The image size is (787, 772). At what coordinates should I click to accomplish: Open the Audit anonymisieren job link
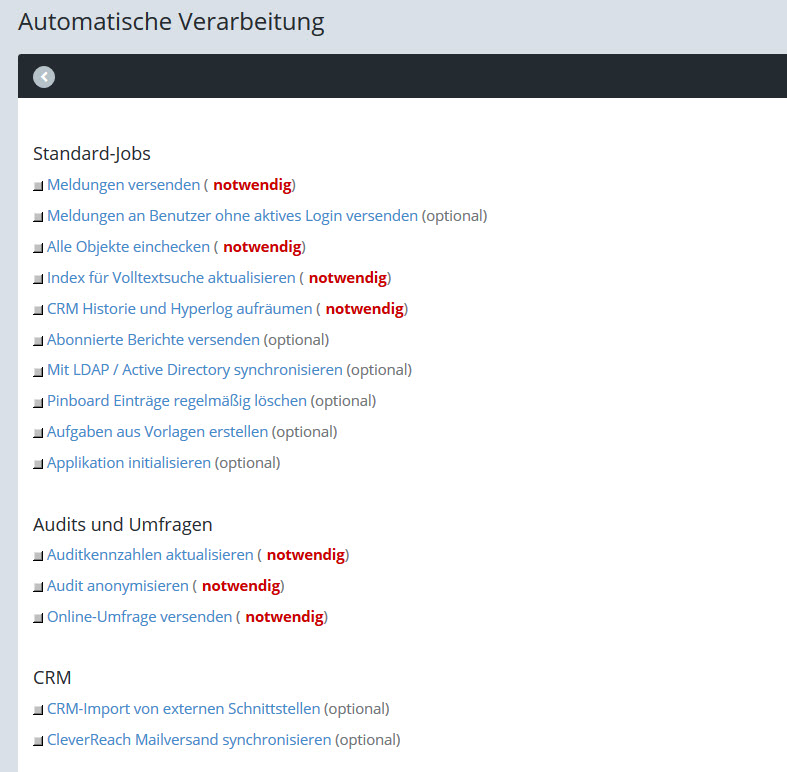coord(117,586)
